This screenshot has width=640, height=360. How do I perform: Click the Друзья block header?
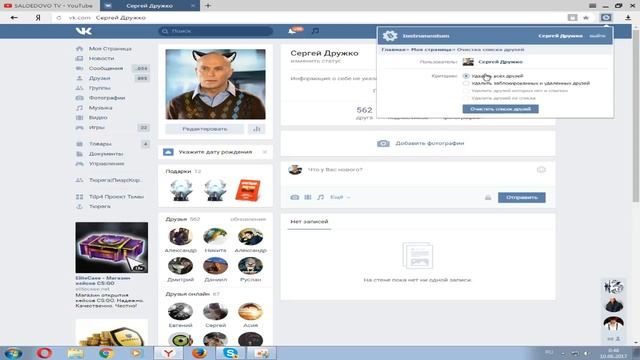tap(176, 219)
